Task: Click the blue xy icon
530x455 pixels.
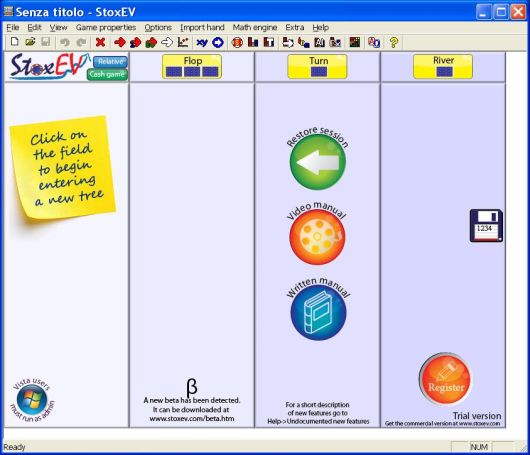Action: pos(202,42)
